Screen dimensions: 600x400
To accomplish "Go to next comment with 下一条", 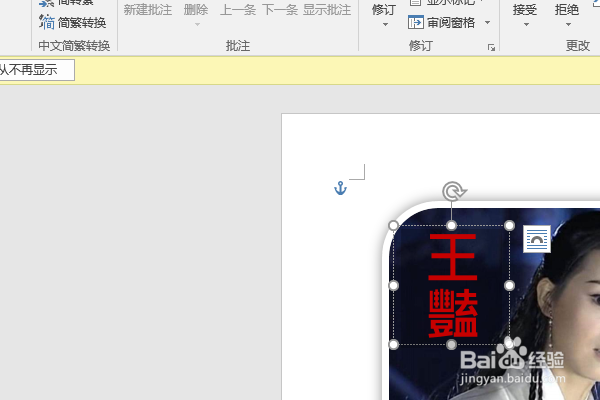I will [280, 10].
